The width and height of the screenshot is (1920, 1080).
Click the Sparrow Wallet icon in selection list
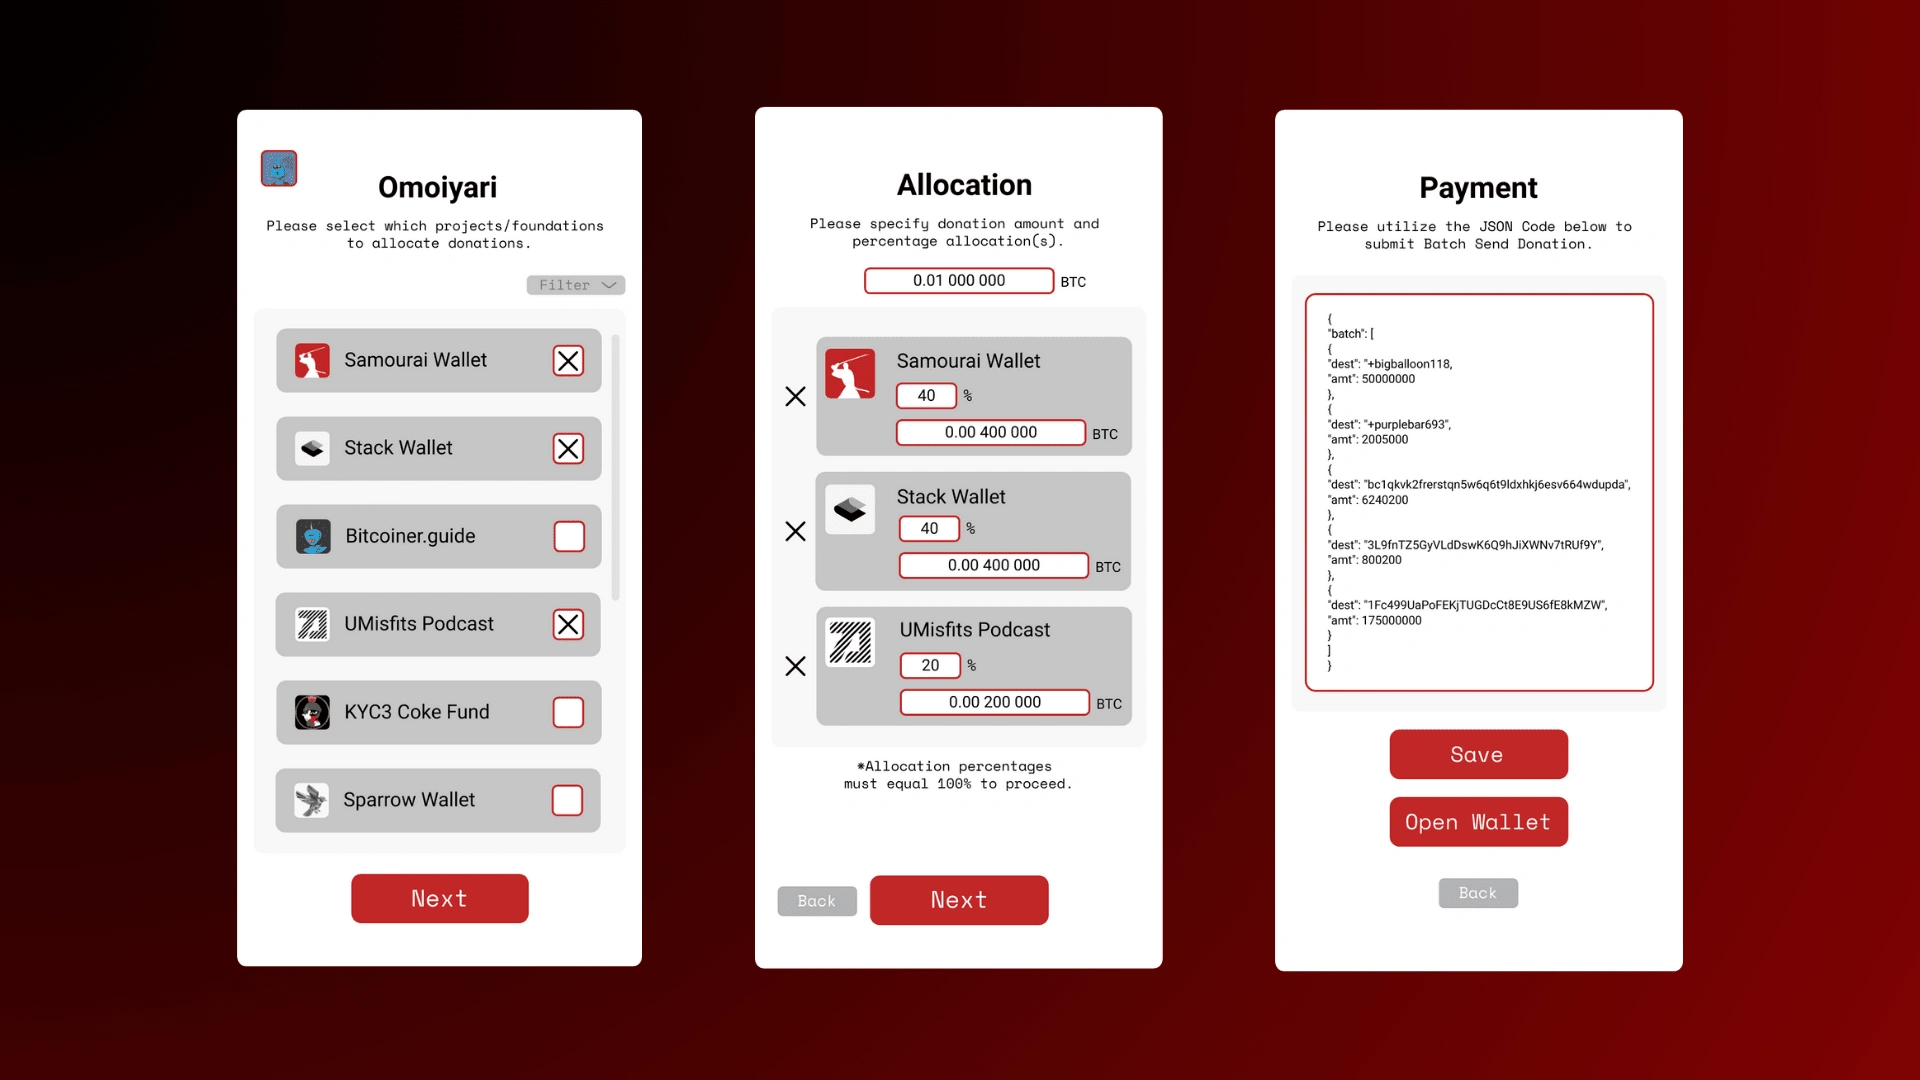pyautogui.click(x=311, y=798)
